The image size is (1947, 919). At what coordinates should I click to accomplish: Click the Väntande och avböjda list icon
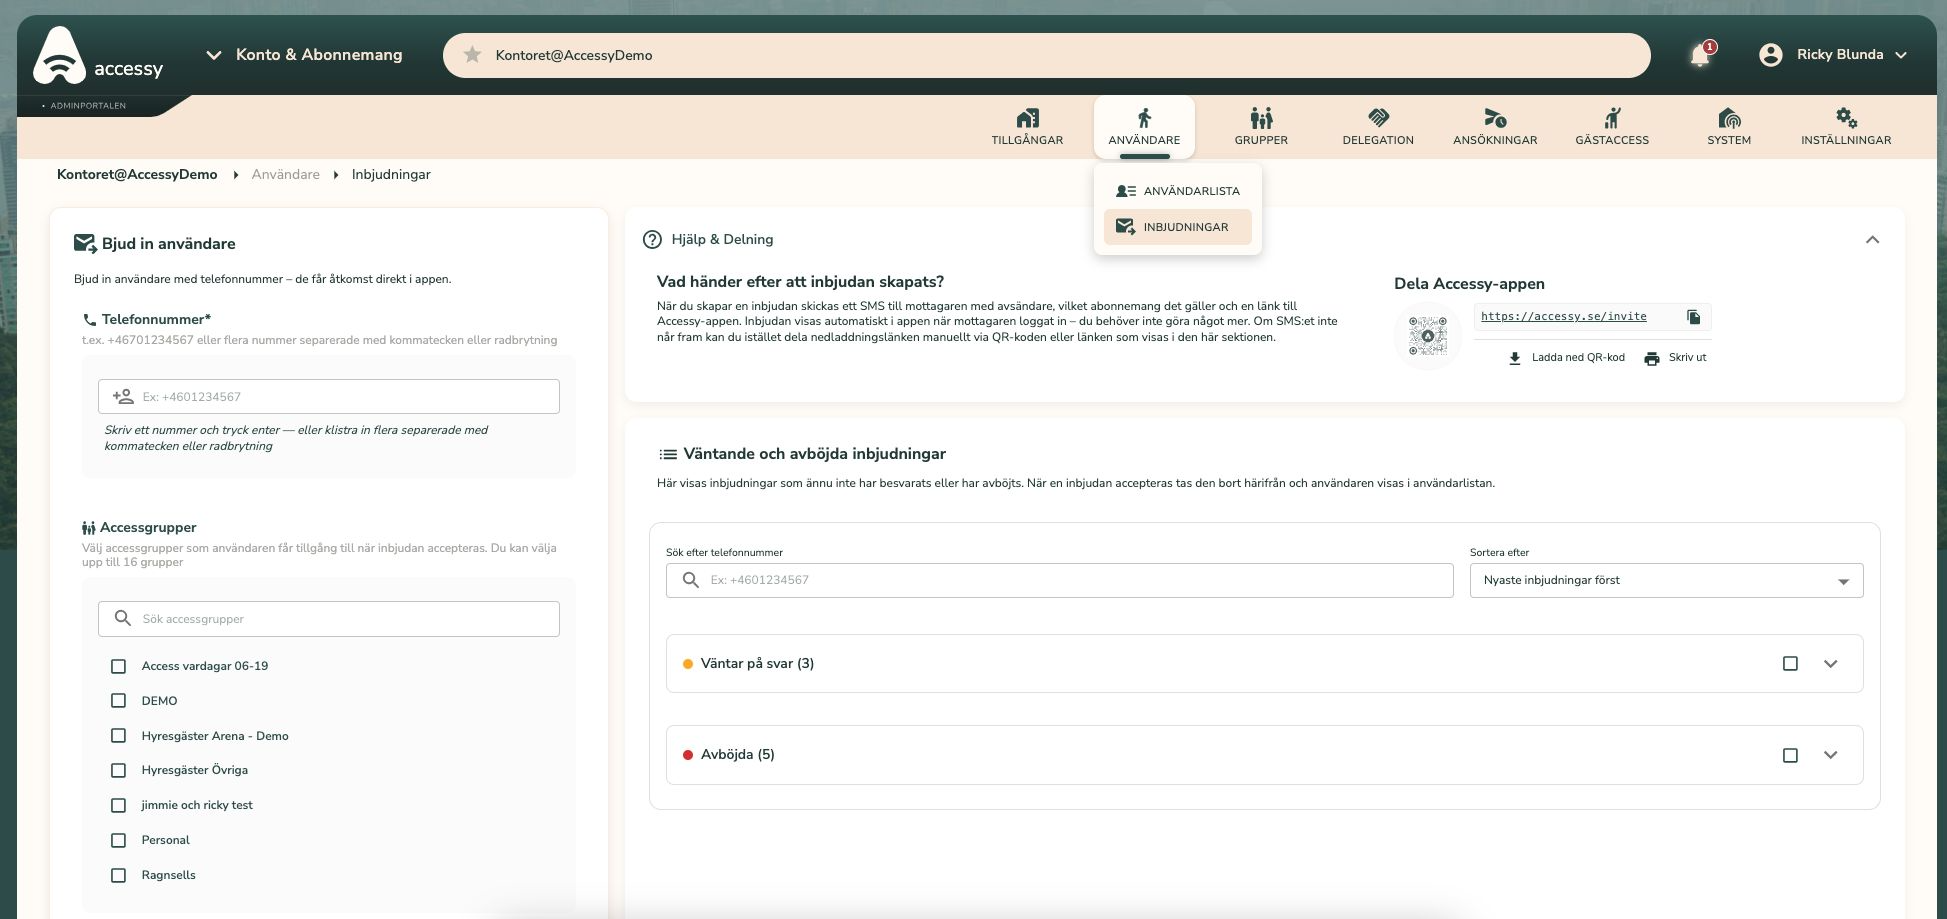pos(668,454)
